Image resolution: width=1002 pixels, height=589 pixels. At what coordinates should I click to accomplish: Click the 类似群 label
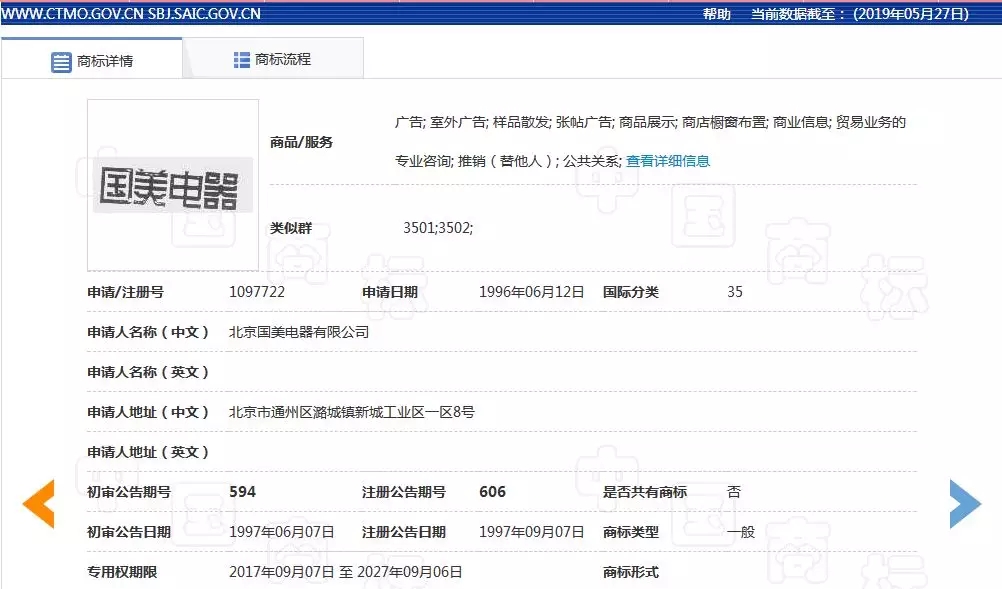pos(291,228)
